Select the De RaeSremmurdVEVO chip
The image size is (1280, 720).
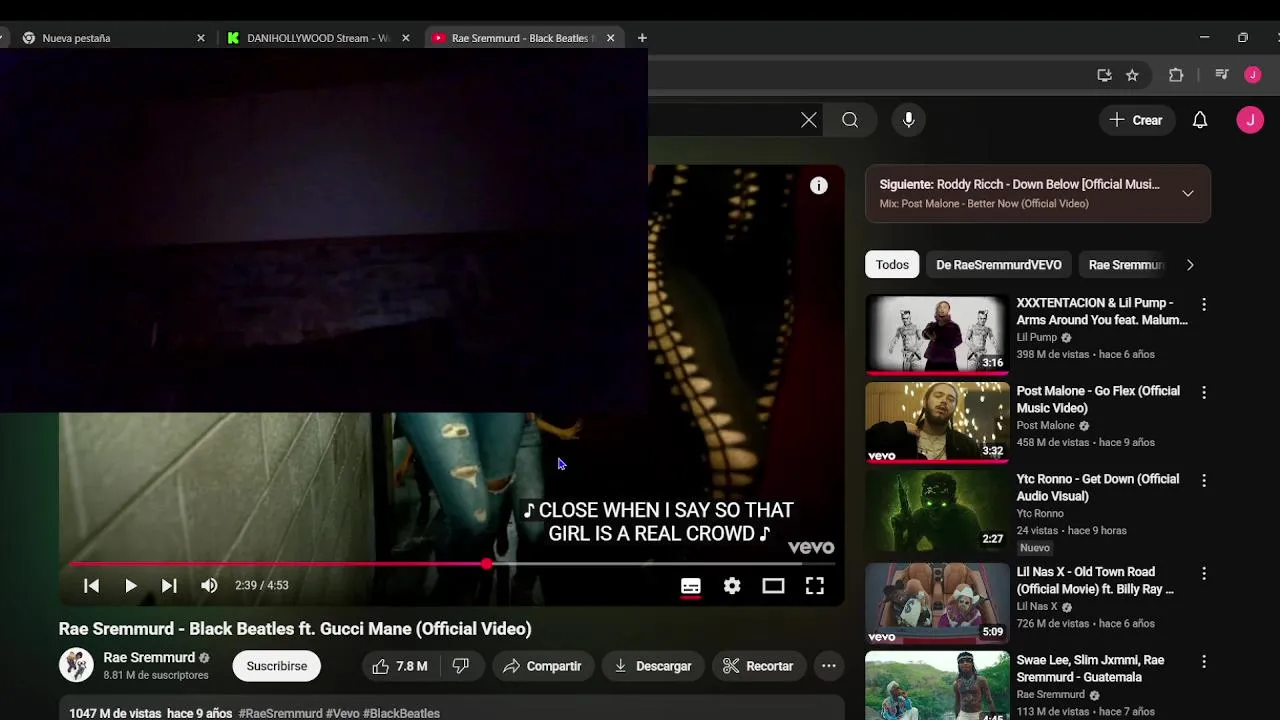[x=999, y=265]
